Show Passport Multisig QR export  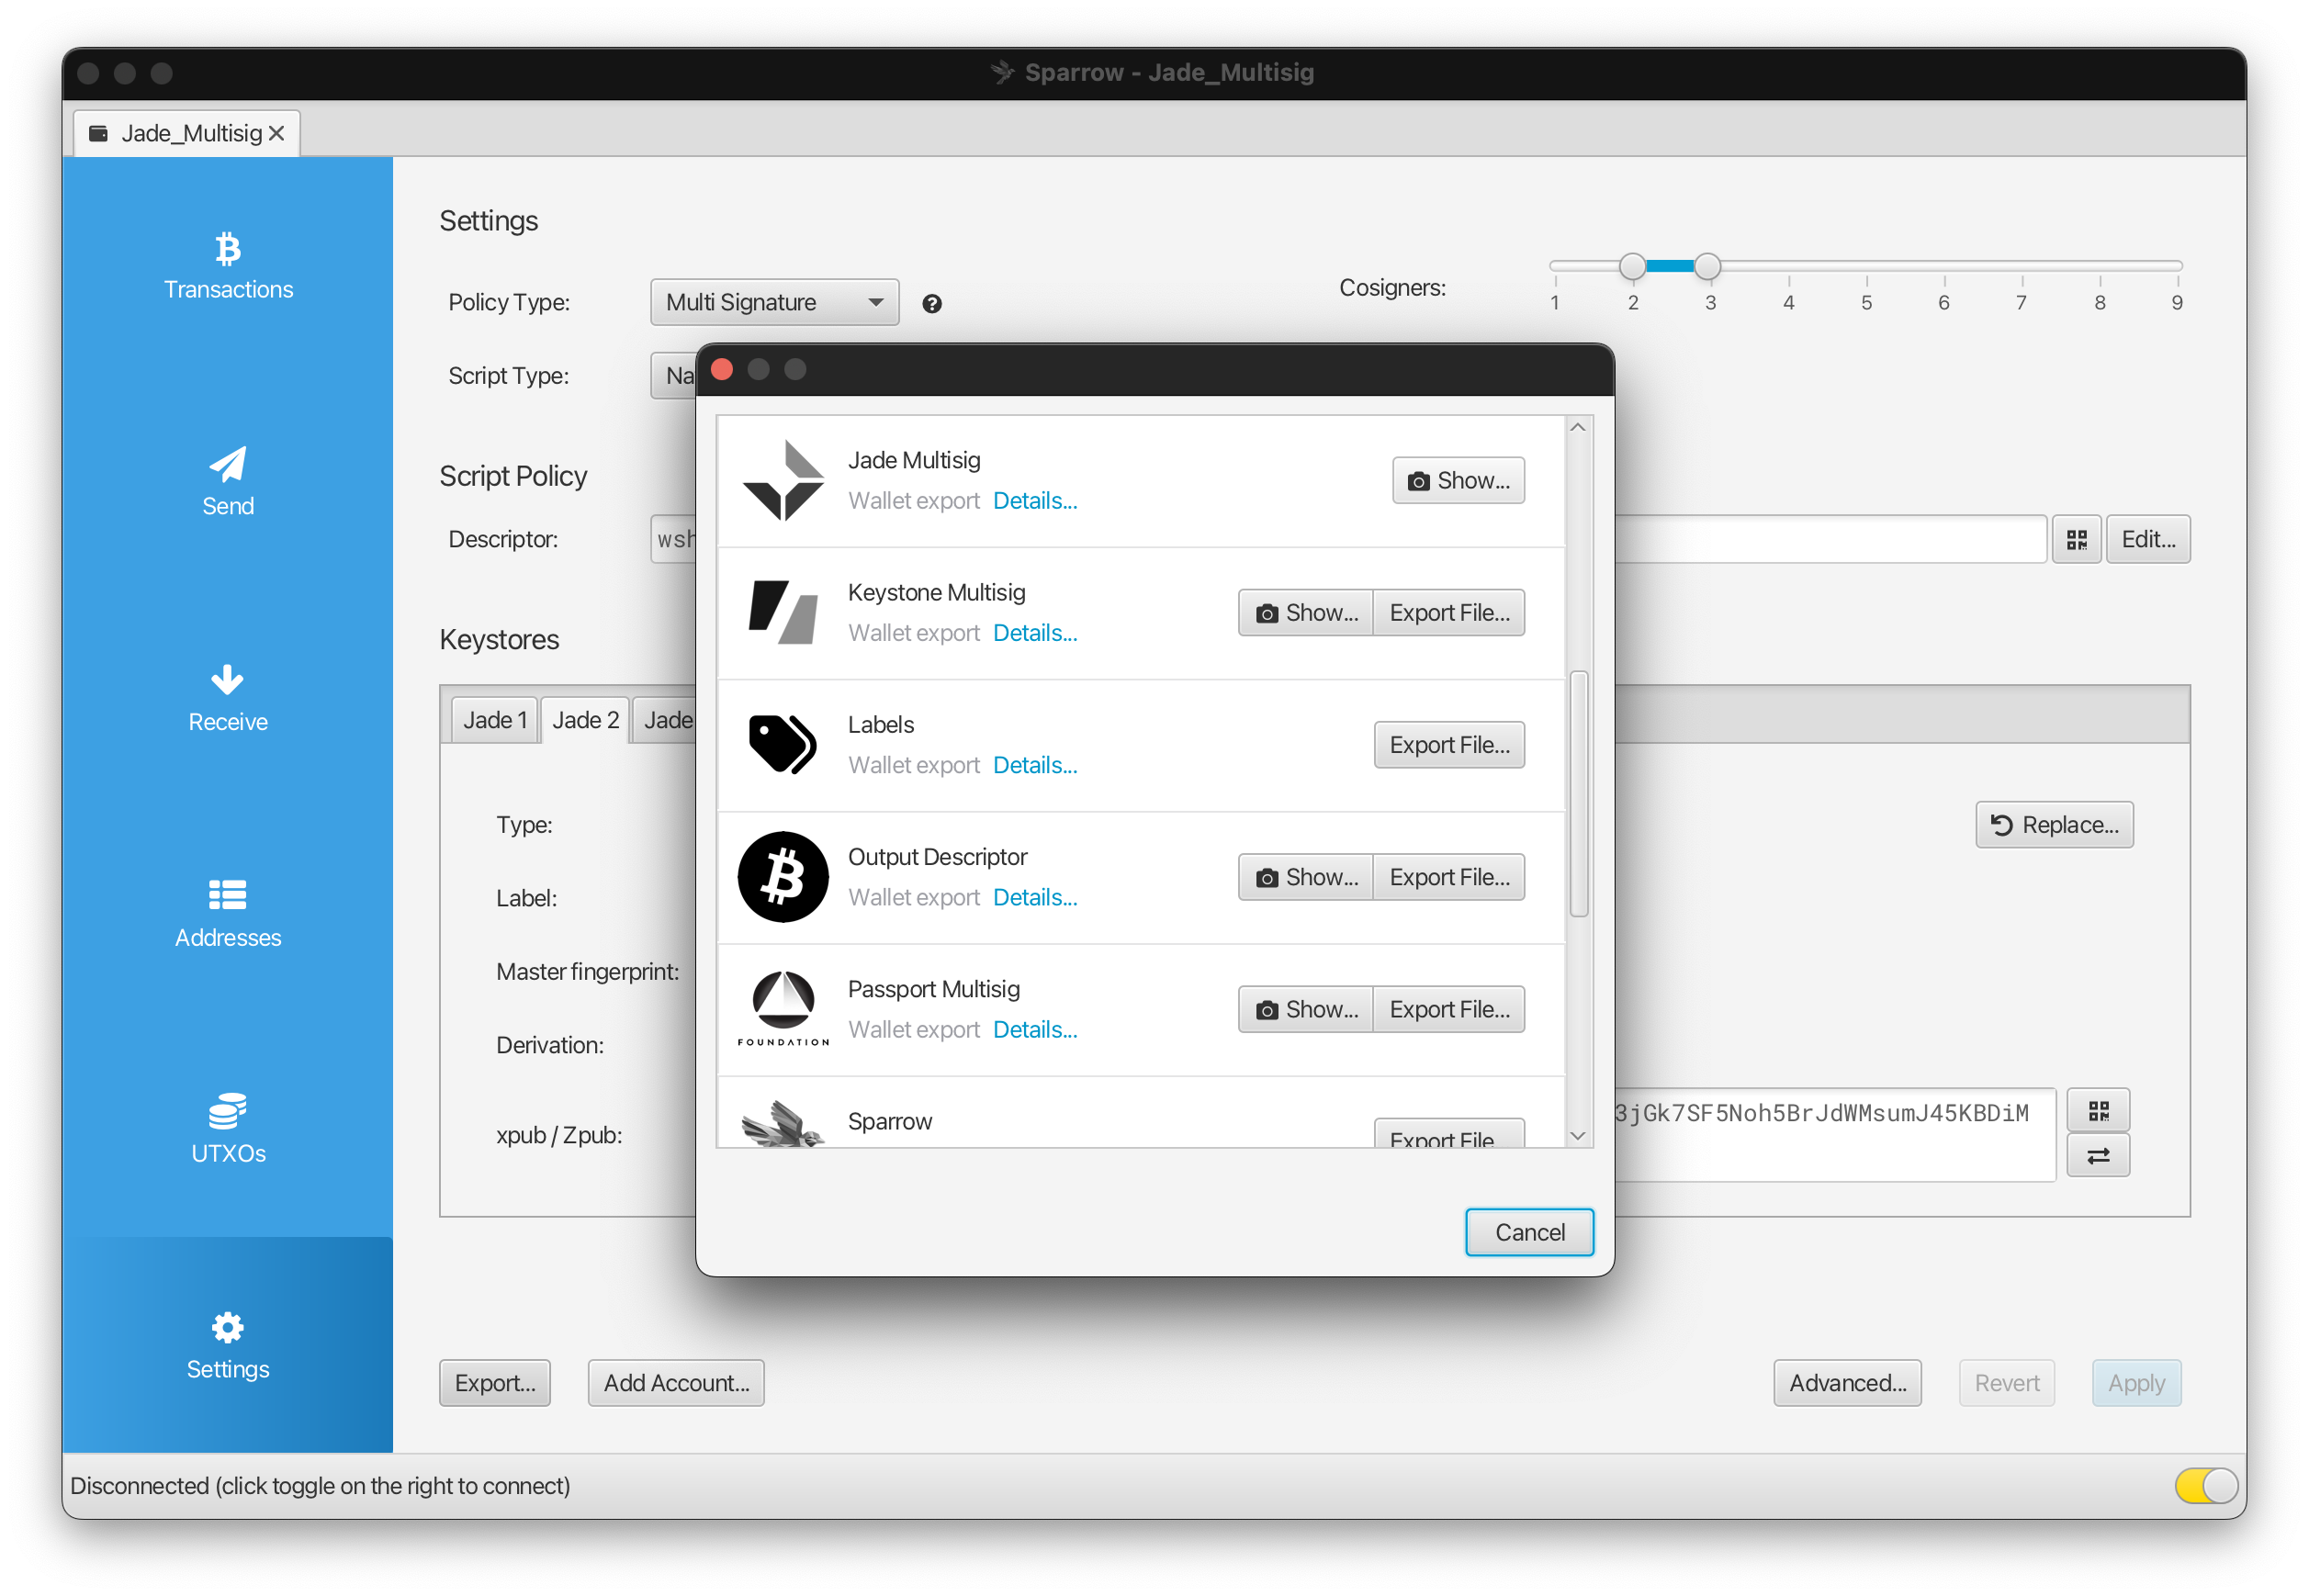(x=1306, y=1009)
